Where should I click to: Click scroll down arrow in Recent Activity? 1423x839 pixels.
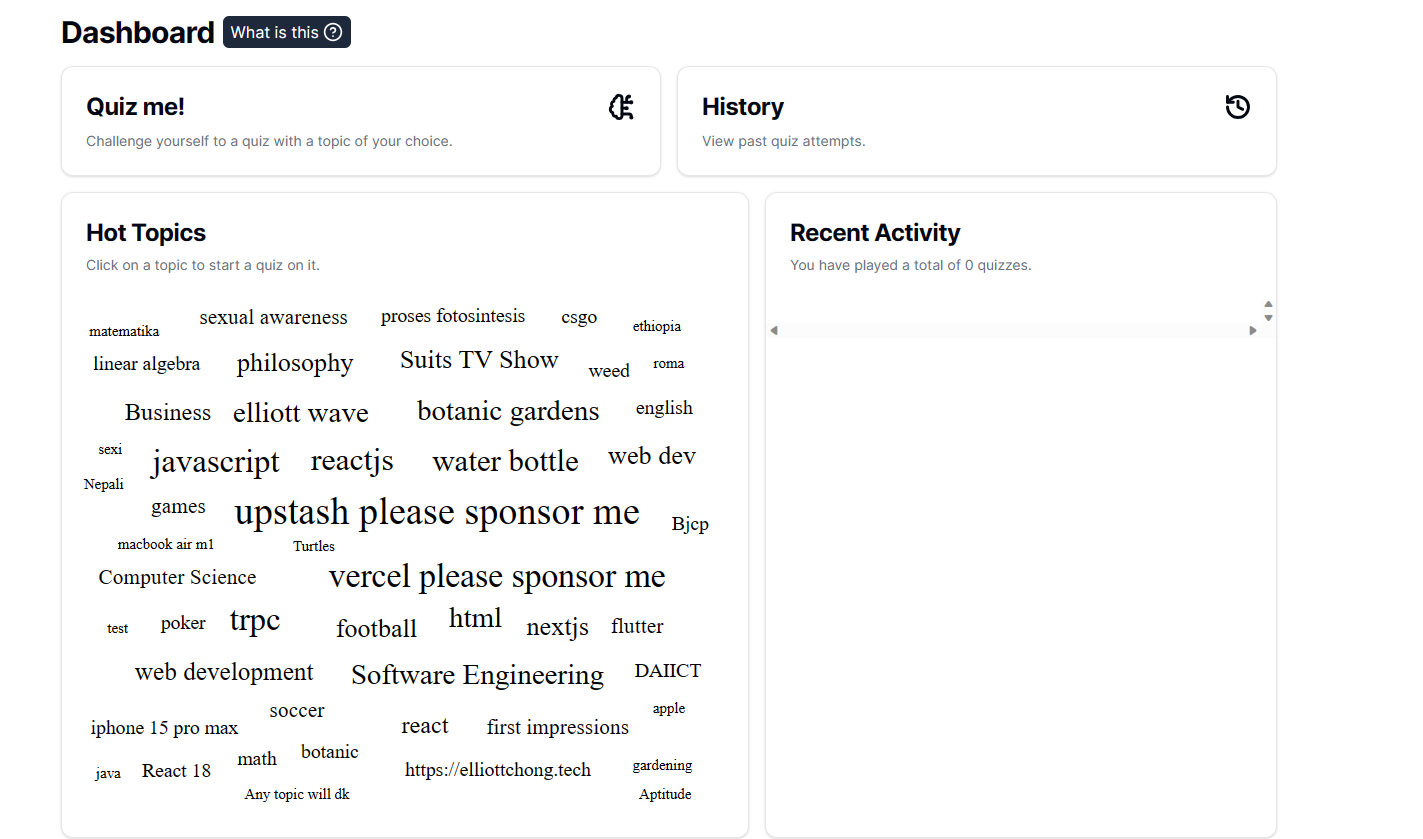point(1268,318)
